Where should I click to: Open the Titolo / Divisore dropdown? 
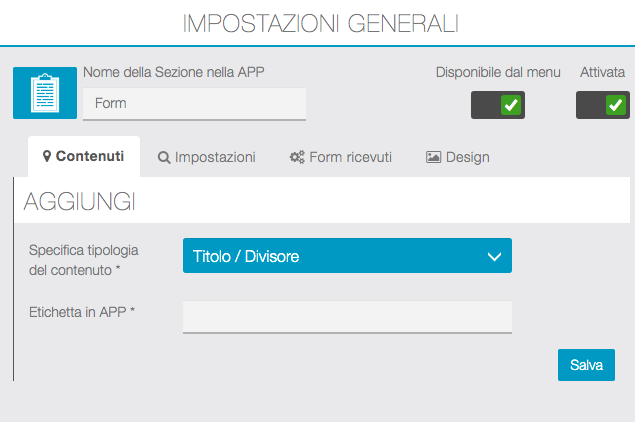pyautogui.click(x=346, y=256)
